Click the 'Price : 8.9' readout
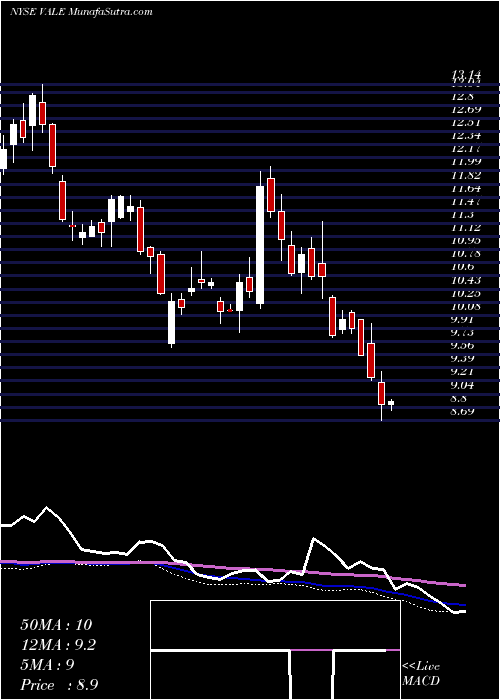This screenshot has width=500, height=700. point(59,685)
